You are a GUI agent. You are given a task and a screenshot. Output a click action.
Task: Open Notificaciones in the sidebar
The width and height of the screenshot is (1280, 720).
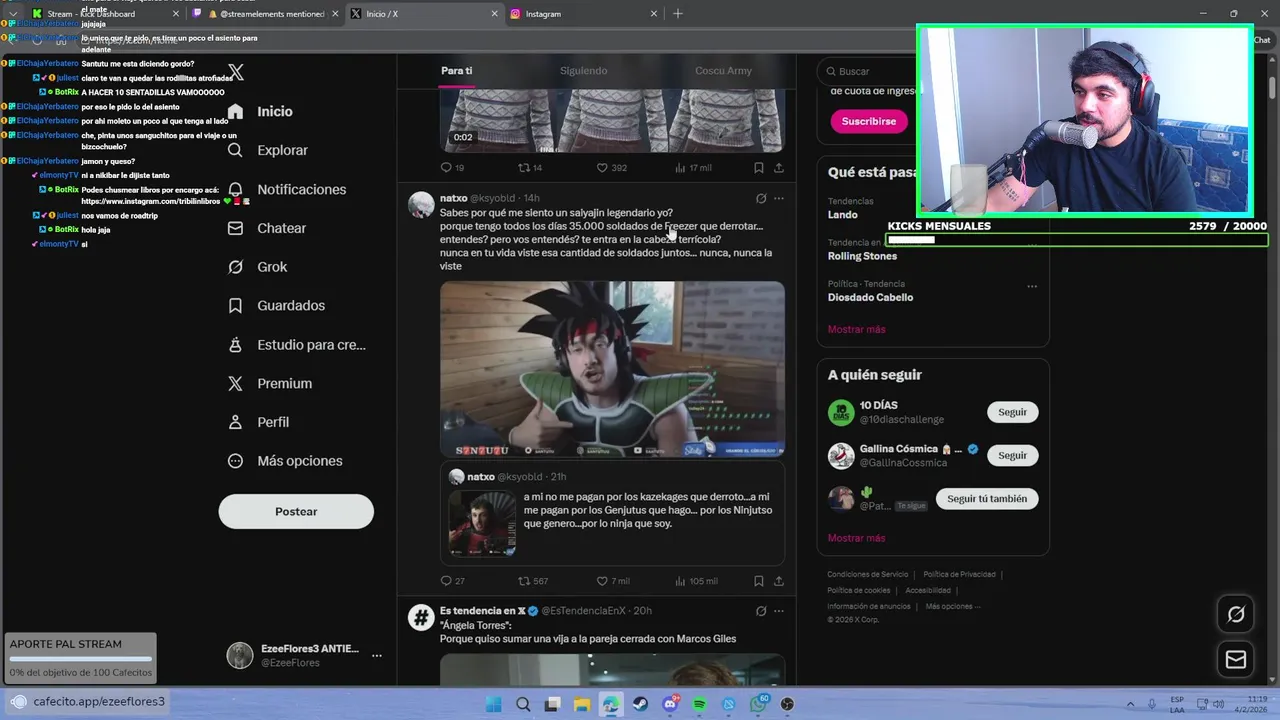tap(286, 189)
